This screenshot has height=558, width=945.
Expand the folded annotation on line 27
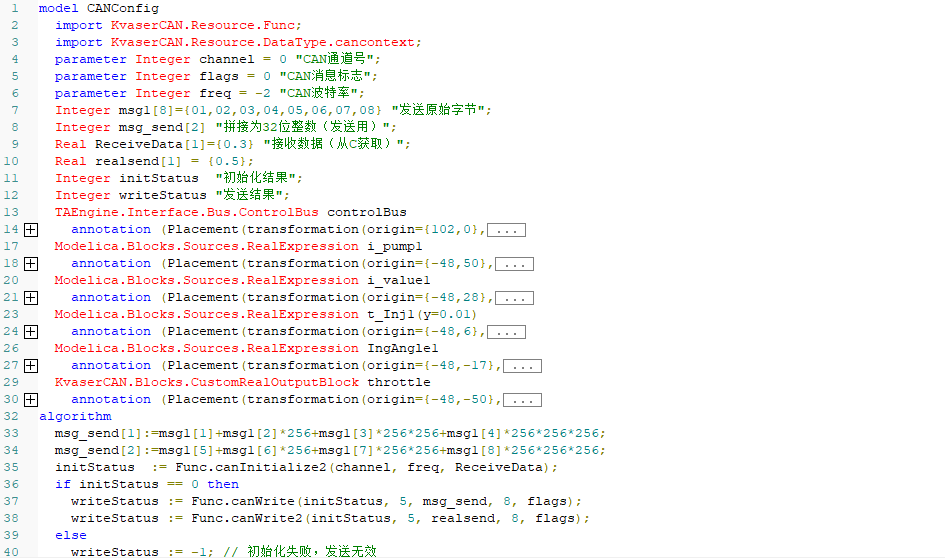31,366
